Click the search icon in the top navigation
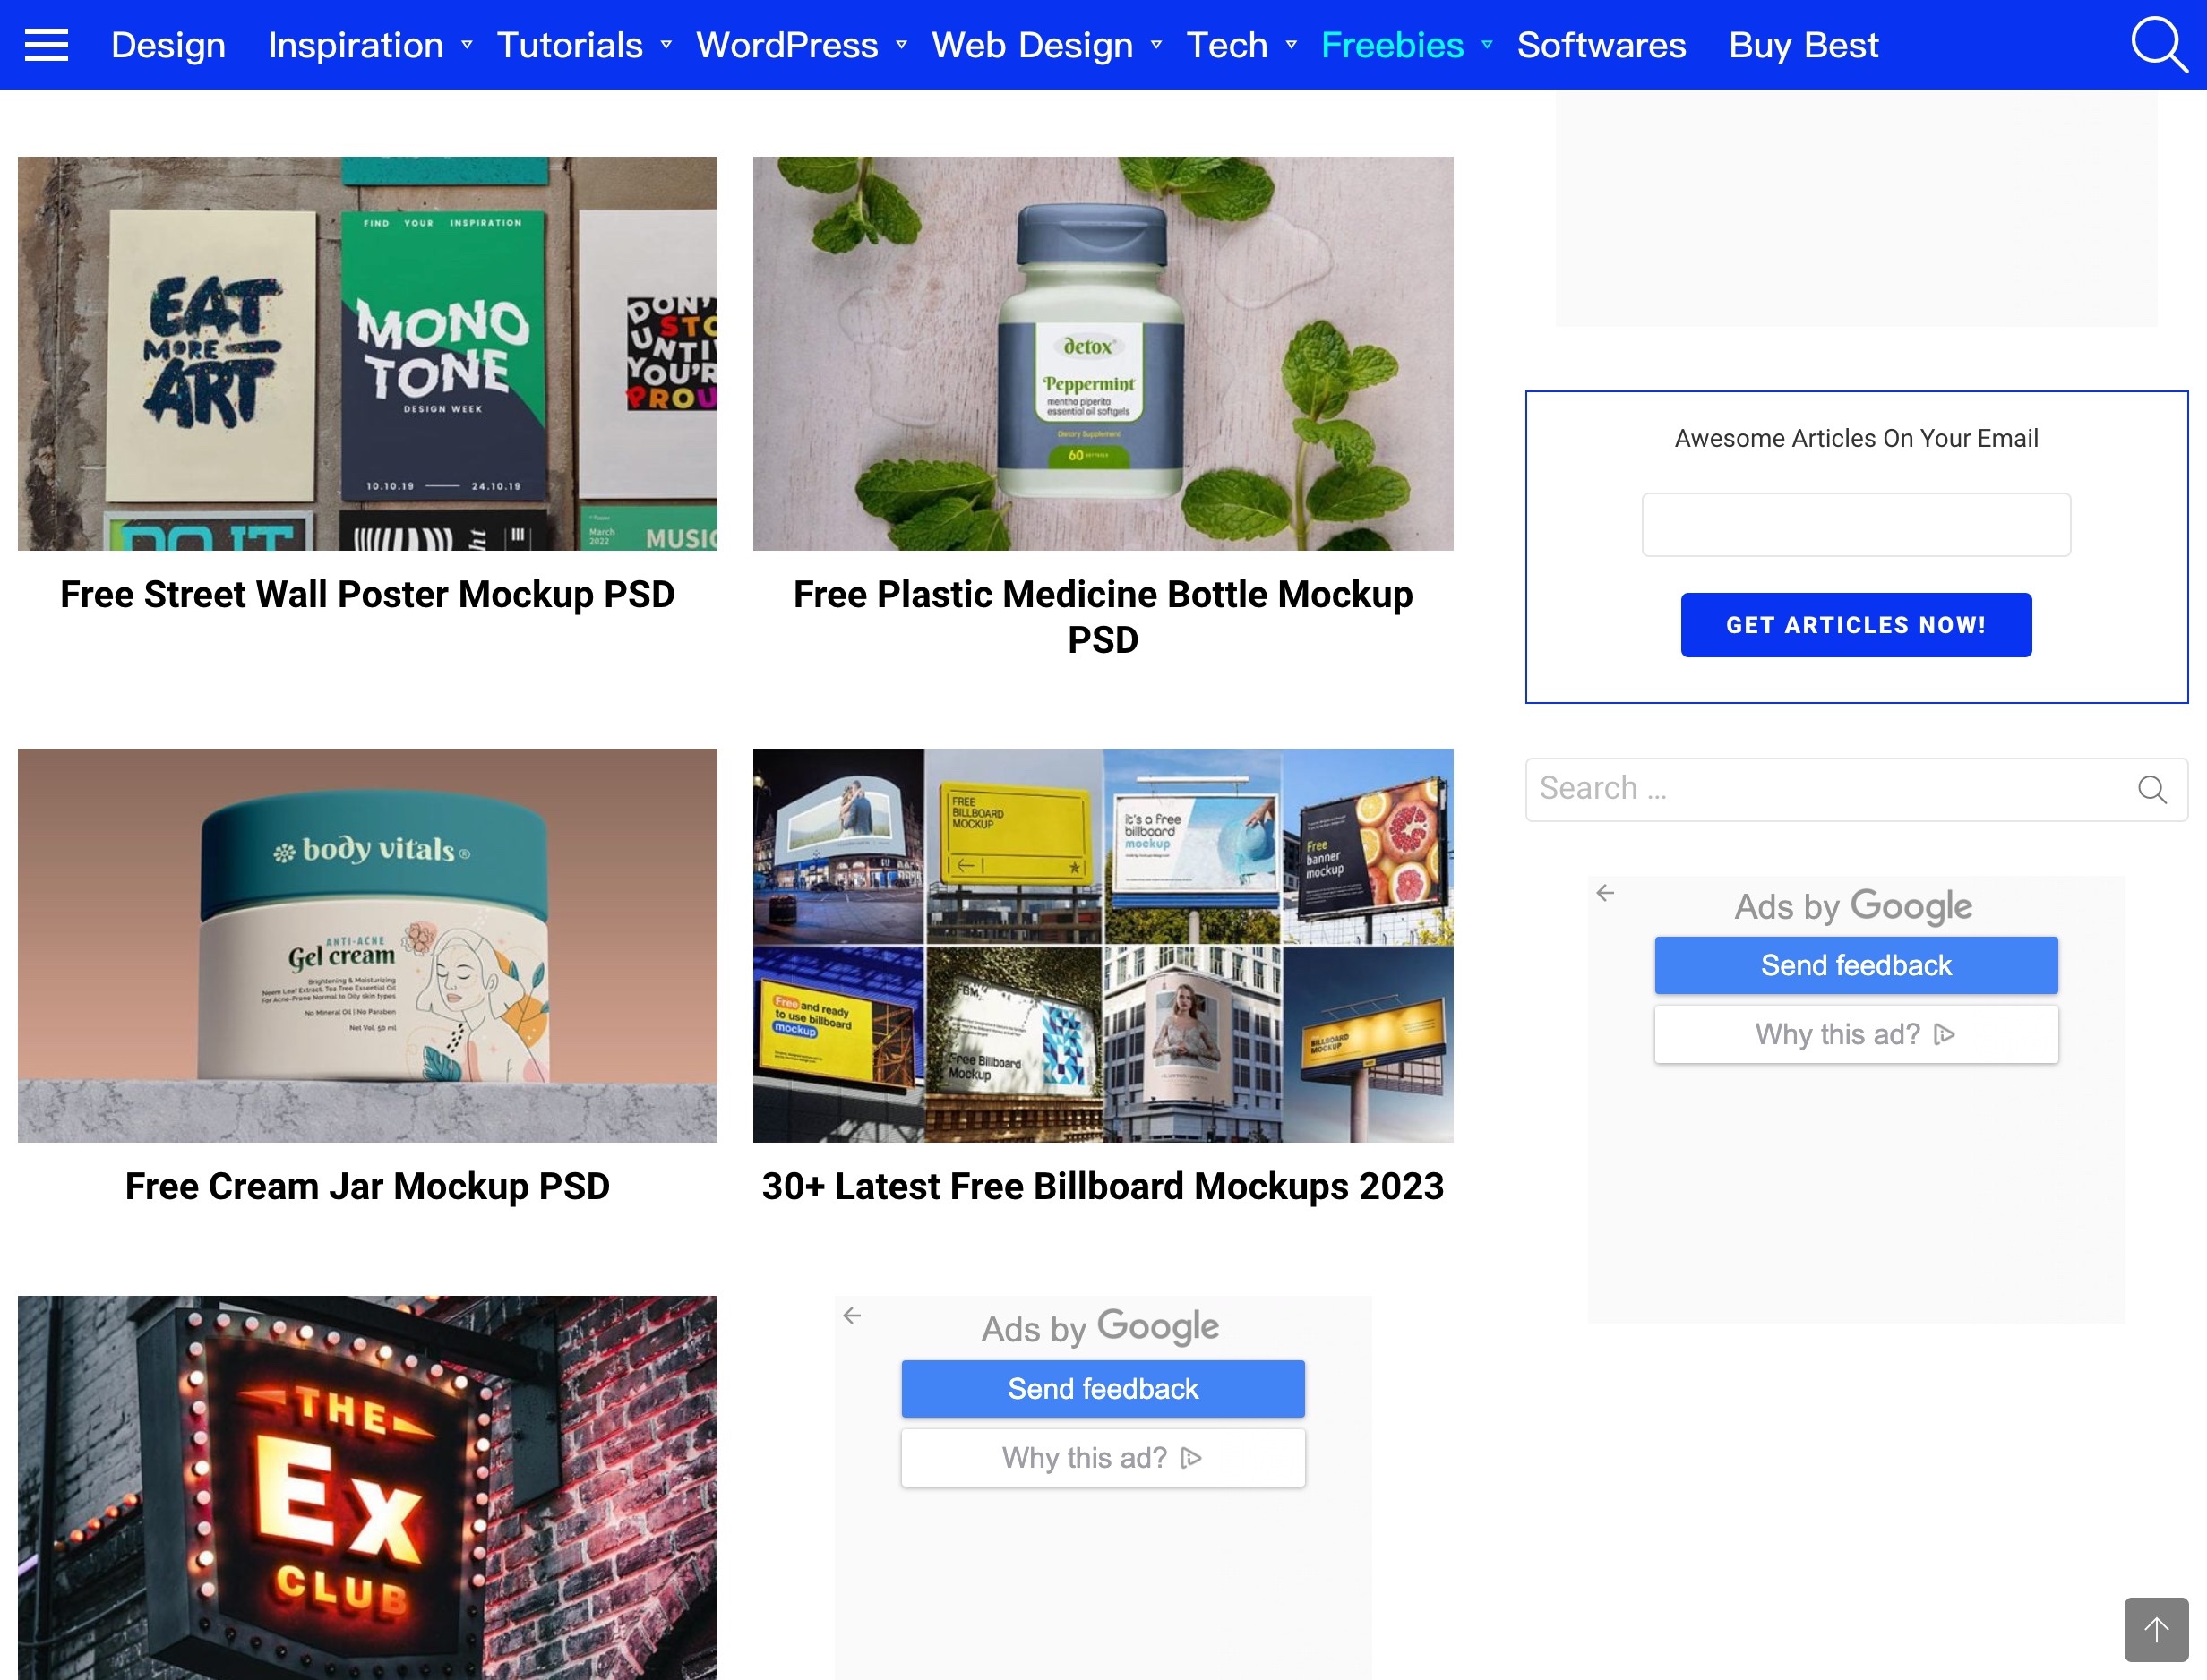 pyautogui.click(x=2160, y=44)
